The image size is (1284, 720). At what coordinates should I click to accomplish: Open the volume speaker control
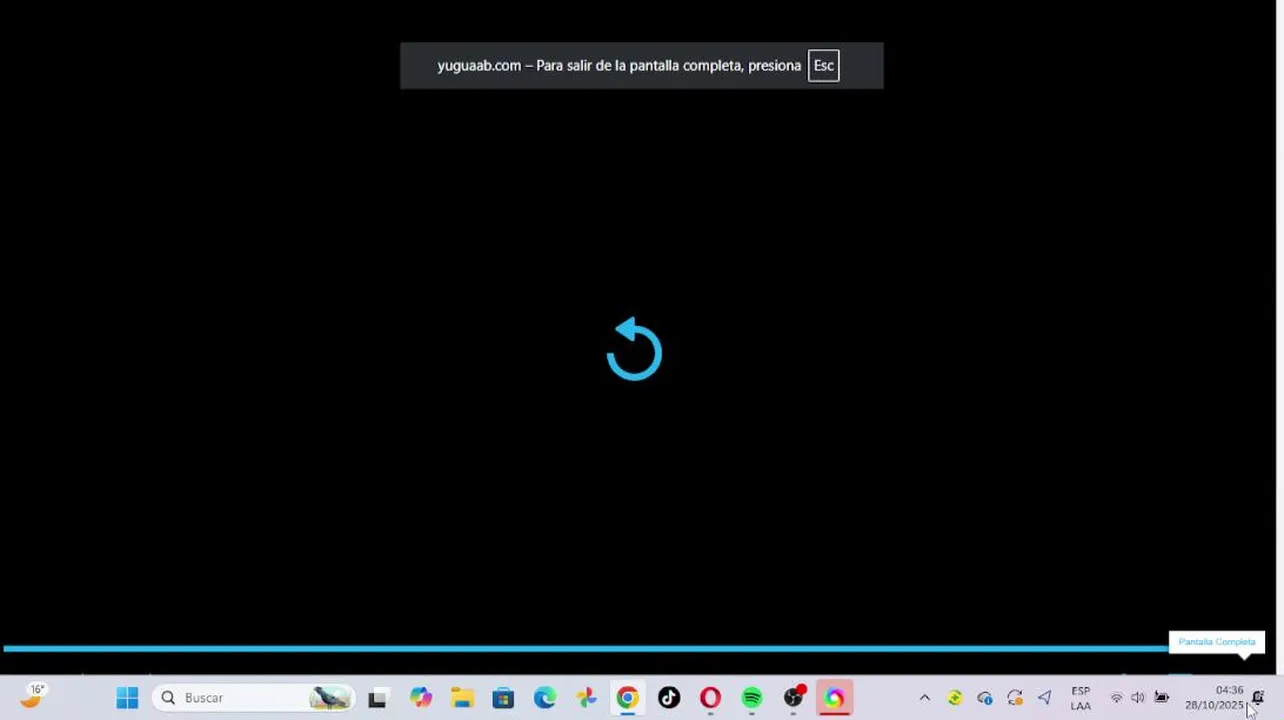click(1138, 698)
